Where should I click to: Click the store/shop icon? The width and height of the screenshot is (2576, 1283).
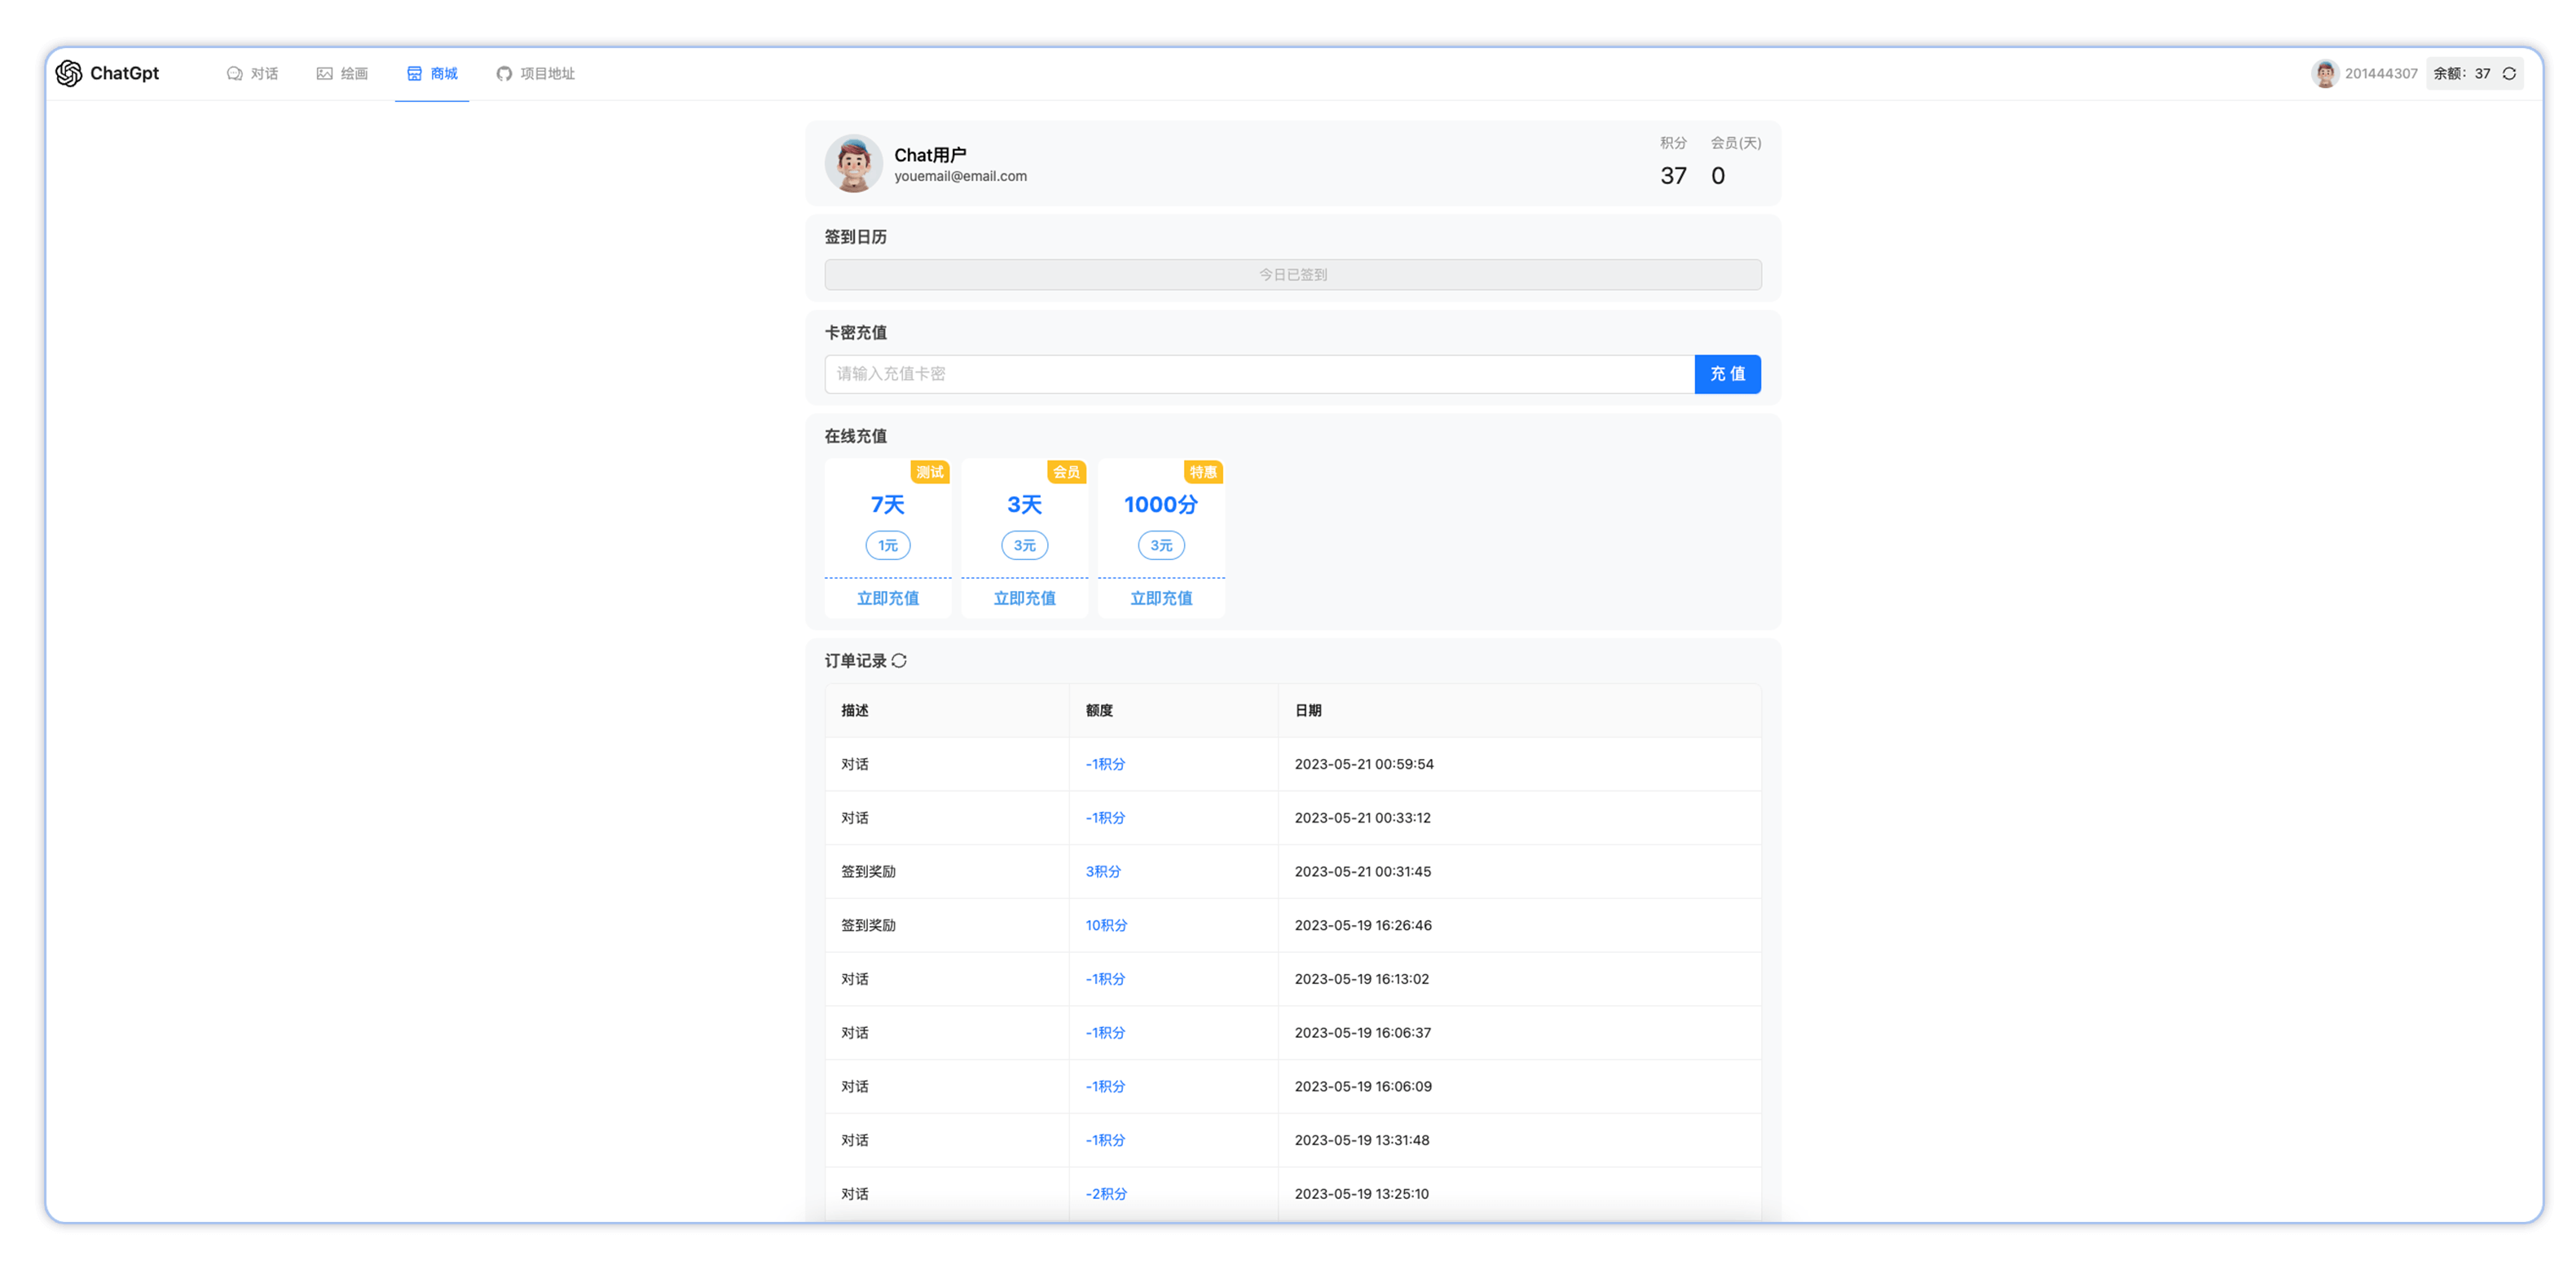416,73
